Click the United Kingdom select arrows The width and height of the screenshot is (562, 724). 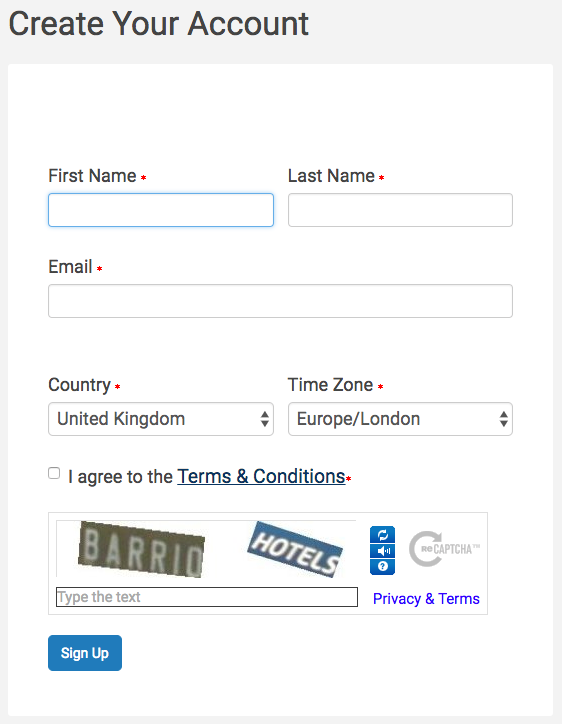click(265, 419)
